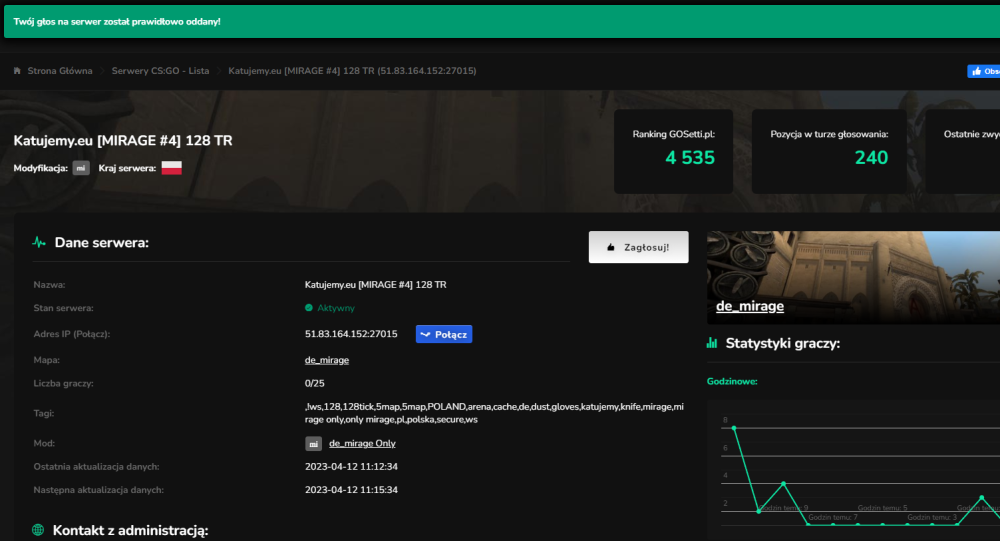
Task: Click the green vote success notification banner
Action: (502, 22)
